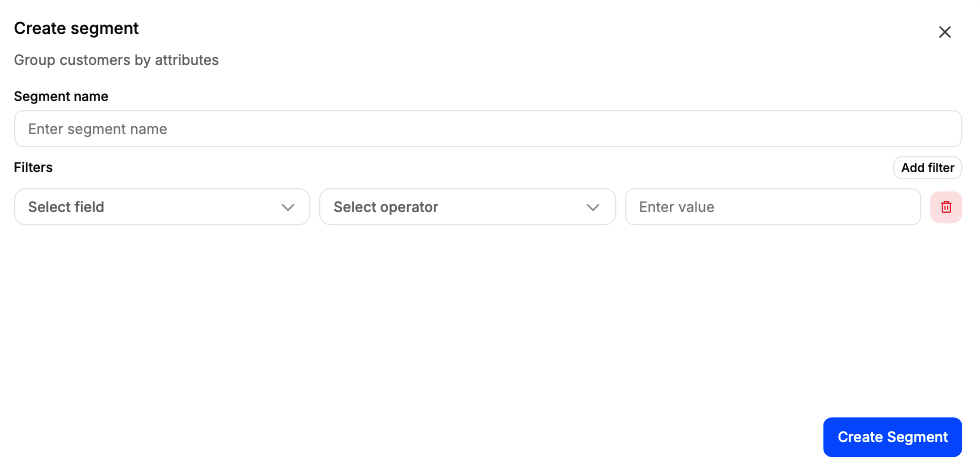The height and width of the screenshot is (473, 978).
Task: Choose a field via Select field combo box
Action: [x=162, y=207]
